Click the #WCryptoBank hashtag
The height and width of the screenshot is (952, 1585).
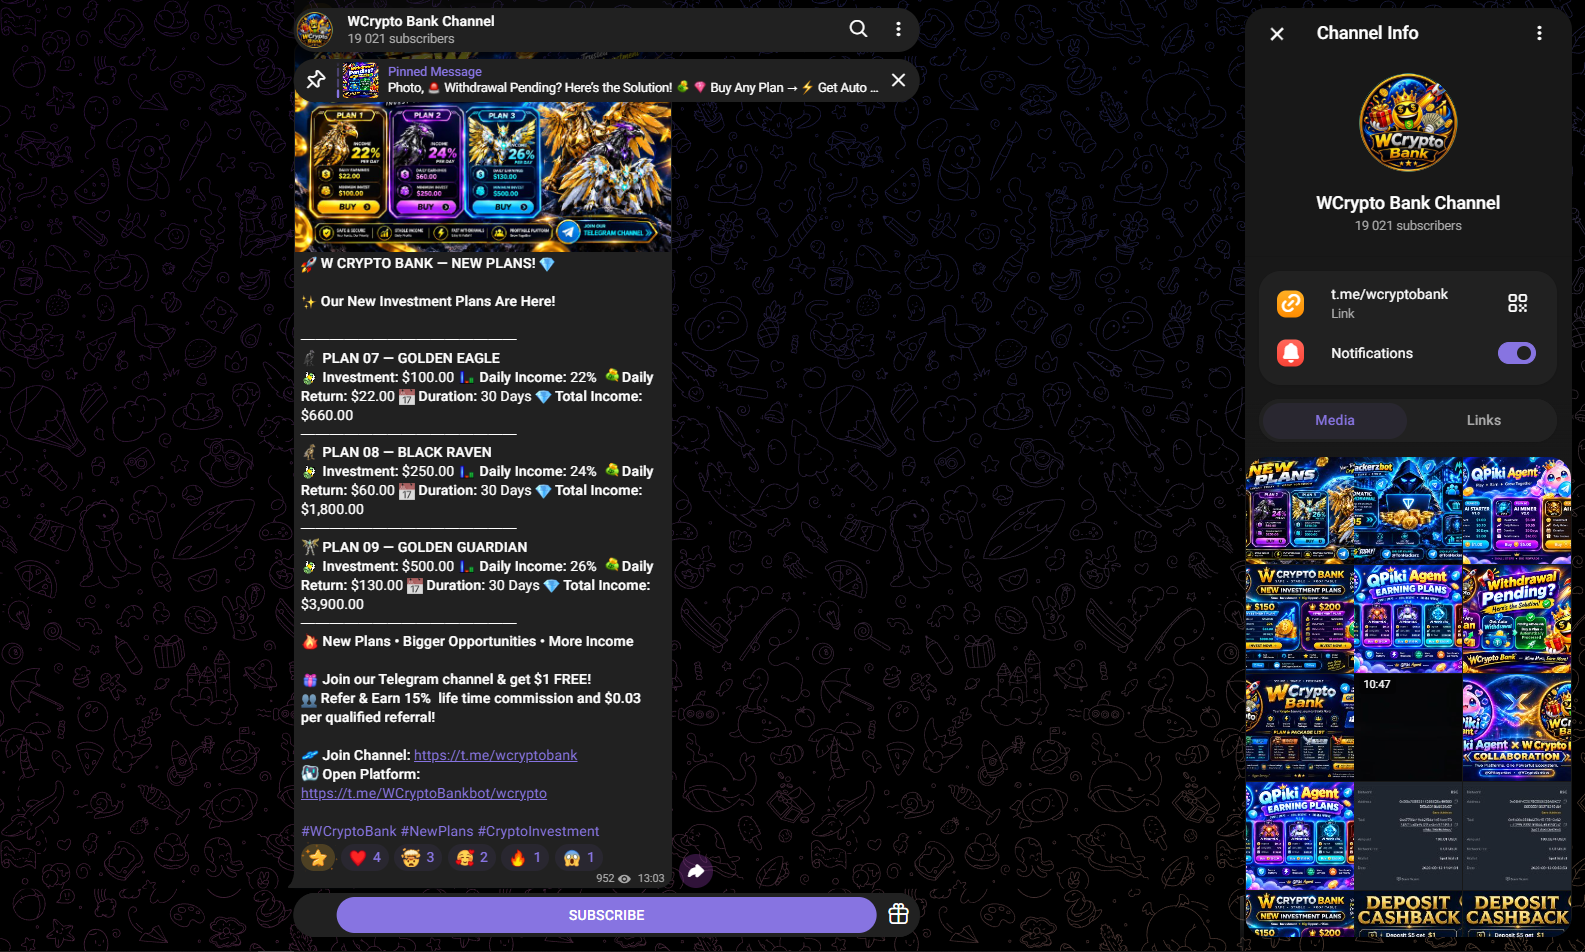(349, 831)
